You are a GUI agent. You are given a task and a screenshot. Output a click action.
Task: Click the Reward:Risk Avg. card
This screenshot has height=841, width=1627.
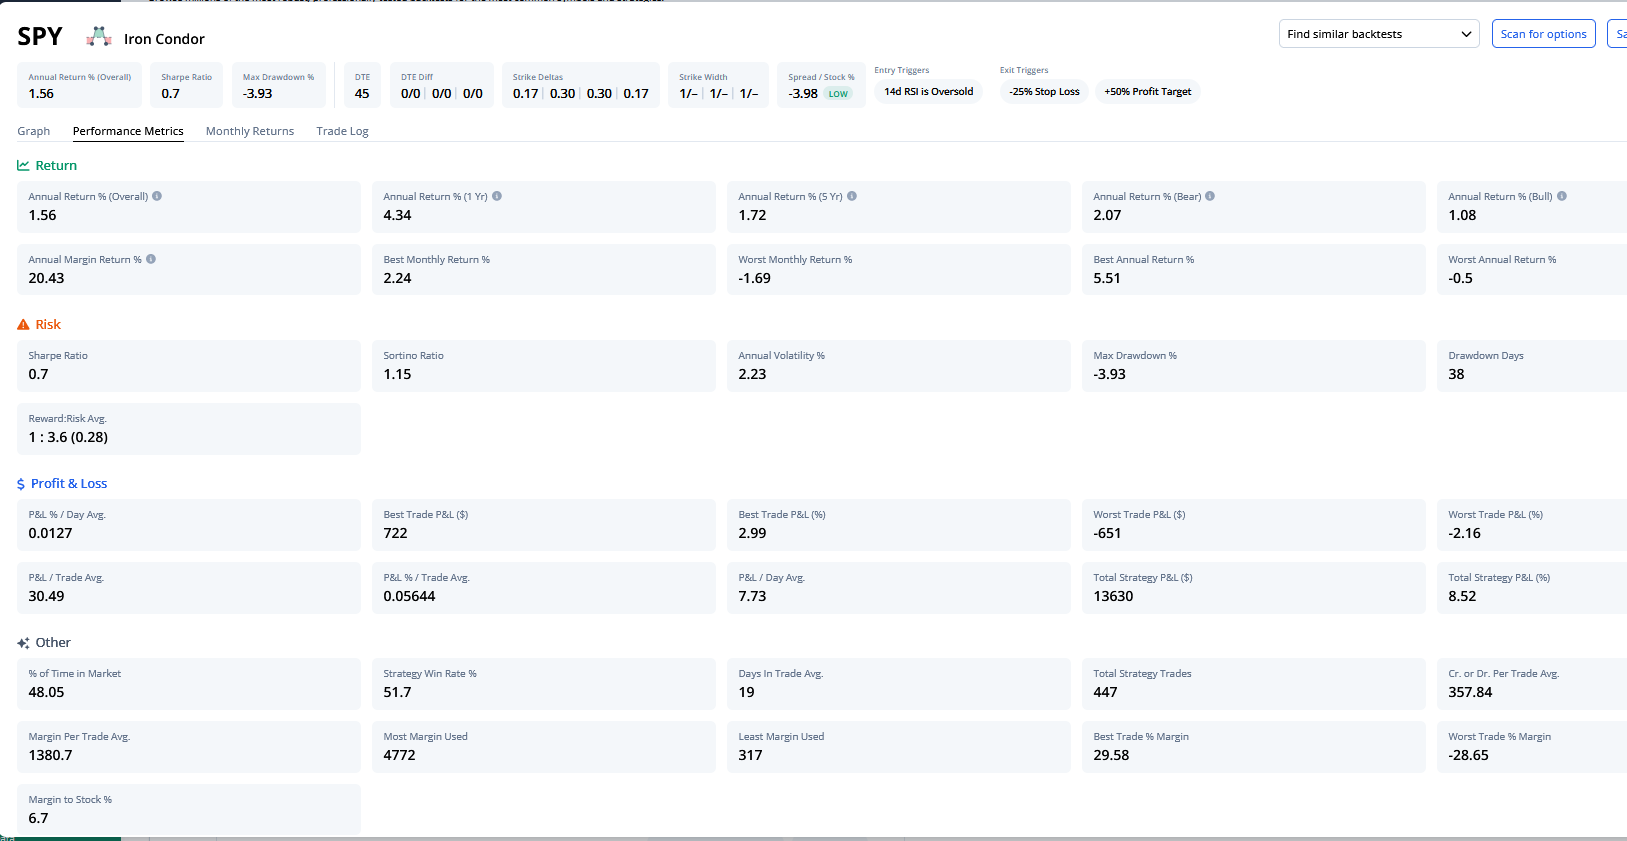(189, 428)
